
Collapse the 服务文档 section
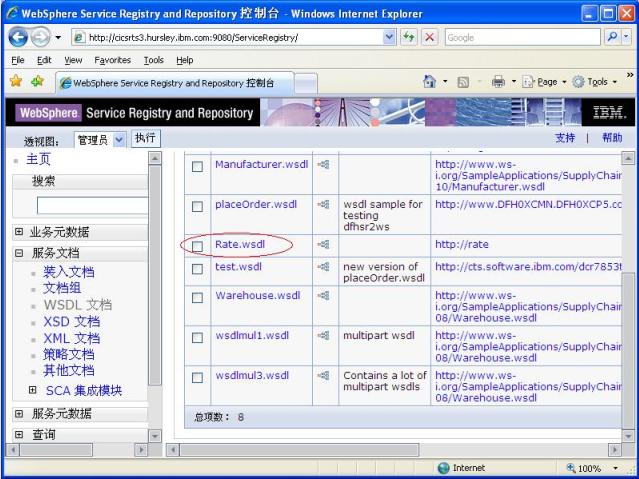[x=19, y=253]
